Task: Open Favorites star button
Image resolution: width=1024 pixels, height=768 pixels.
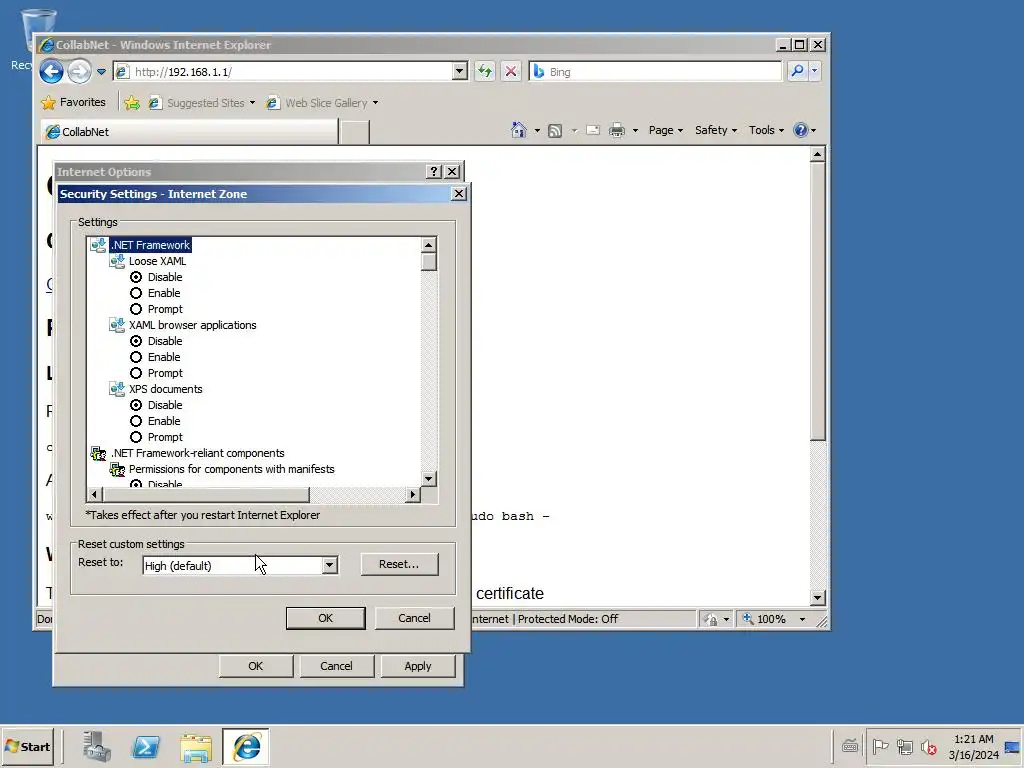Action: 73,103
